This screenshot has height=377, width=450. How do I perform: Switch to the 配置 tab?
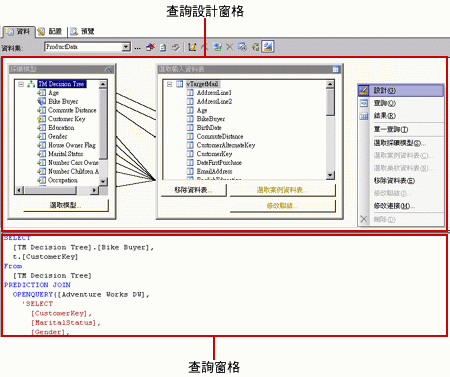(51, 32)
